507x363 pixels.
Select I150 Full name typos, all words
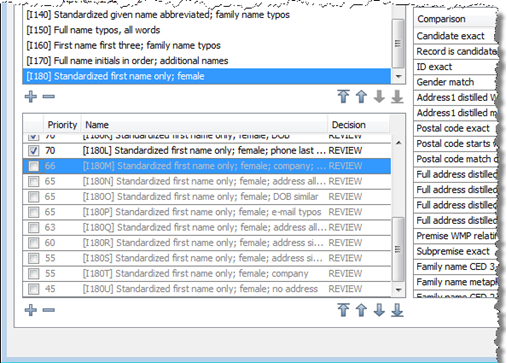207,30
